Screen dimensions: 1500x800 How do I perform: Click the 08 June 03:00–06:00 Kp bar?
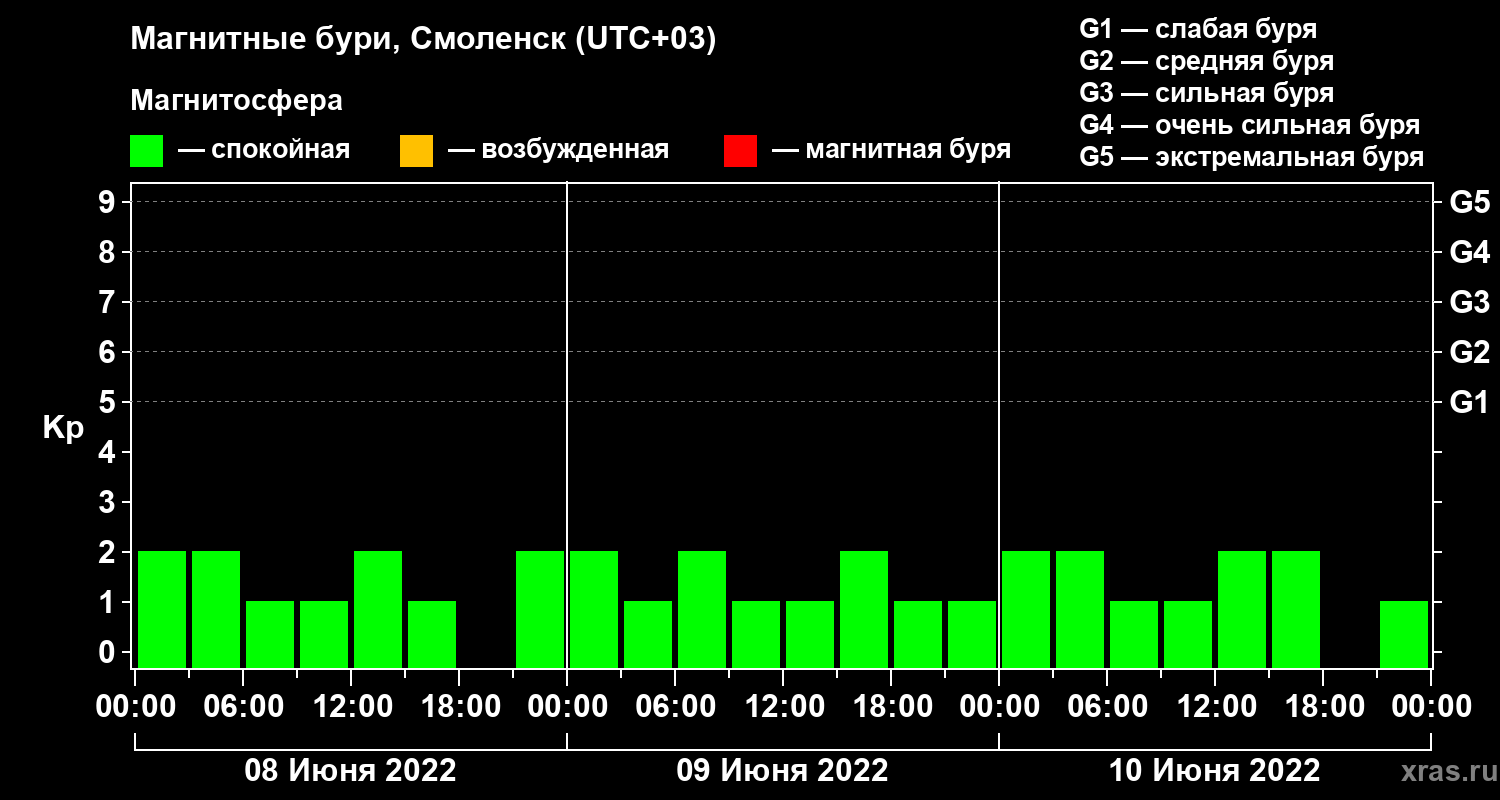216,609
